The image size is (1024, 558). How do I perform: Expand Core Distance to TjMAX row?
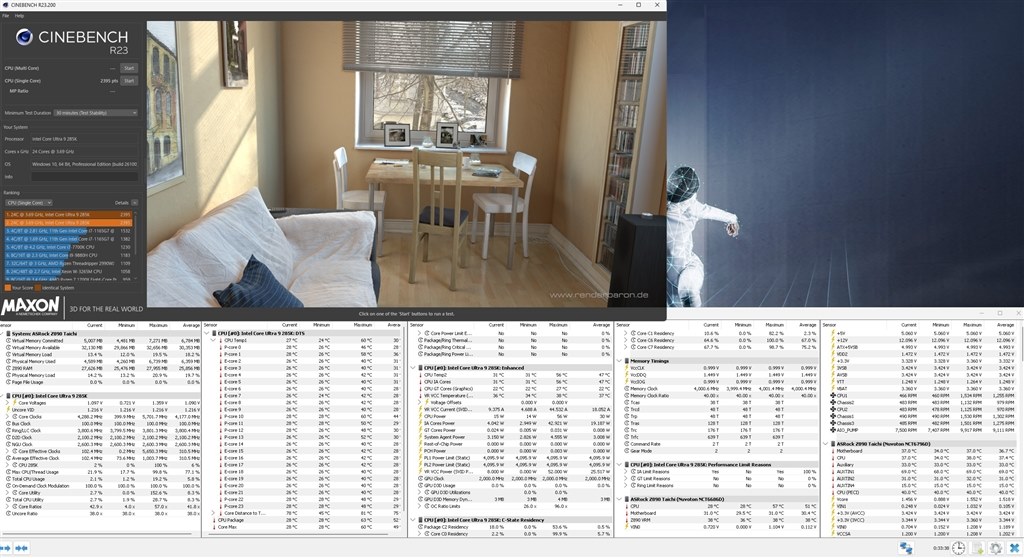click(x=214, y=514)
